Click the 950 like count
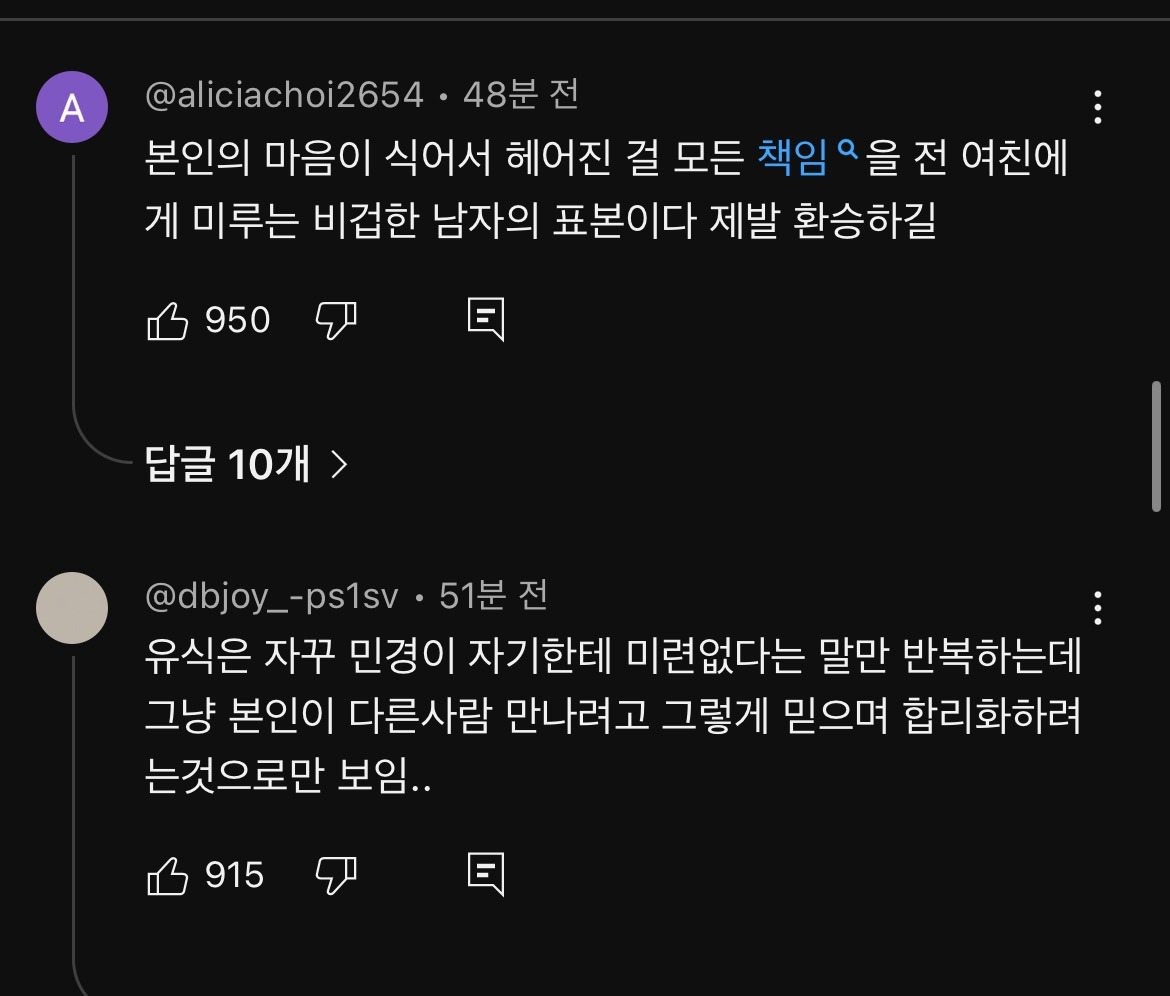The height and width of the screenshot is (996, 1170). 238,321
